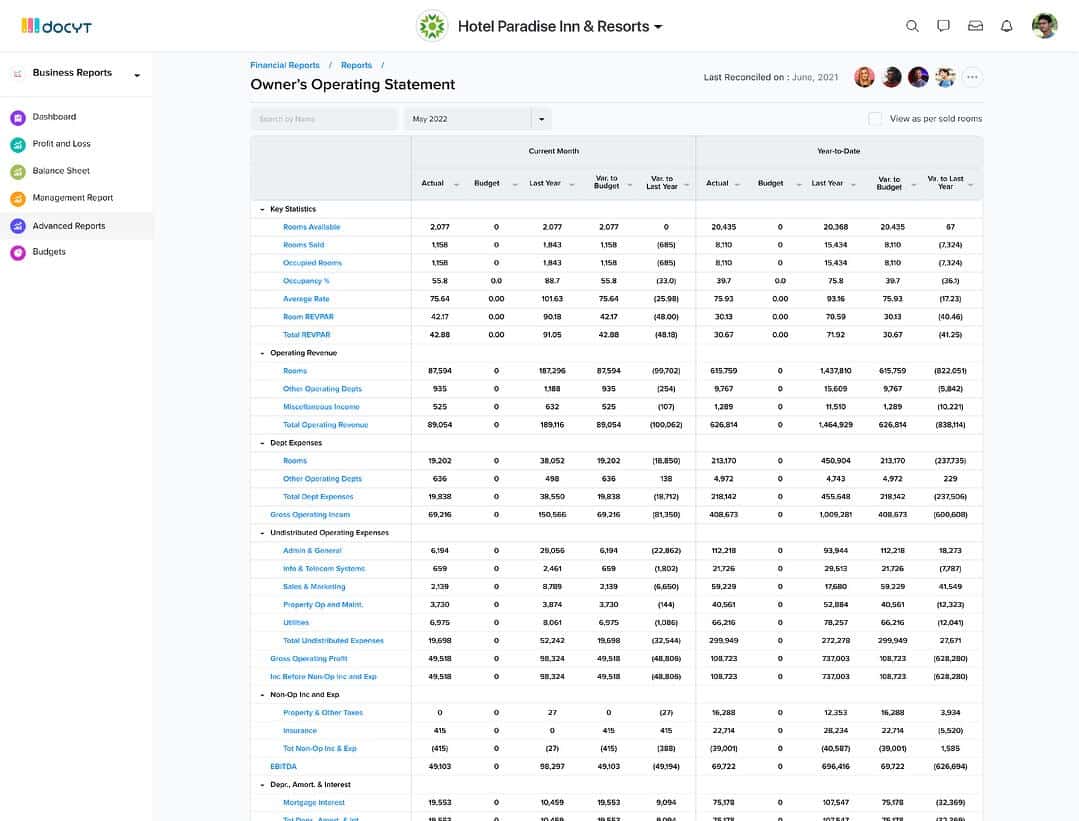Check notifications via the bell icon
This screenshot has height=821, width=1079.
point(1007,26)
